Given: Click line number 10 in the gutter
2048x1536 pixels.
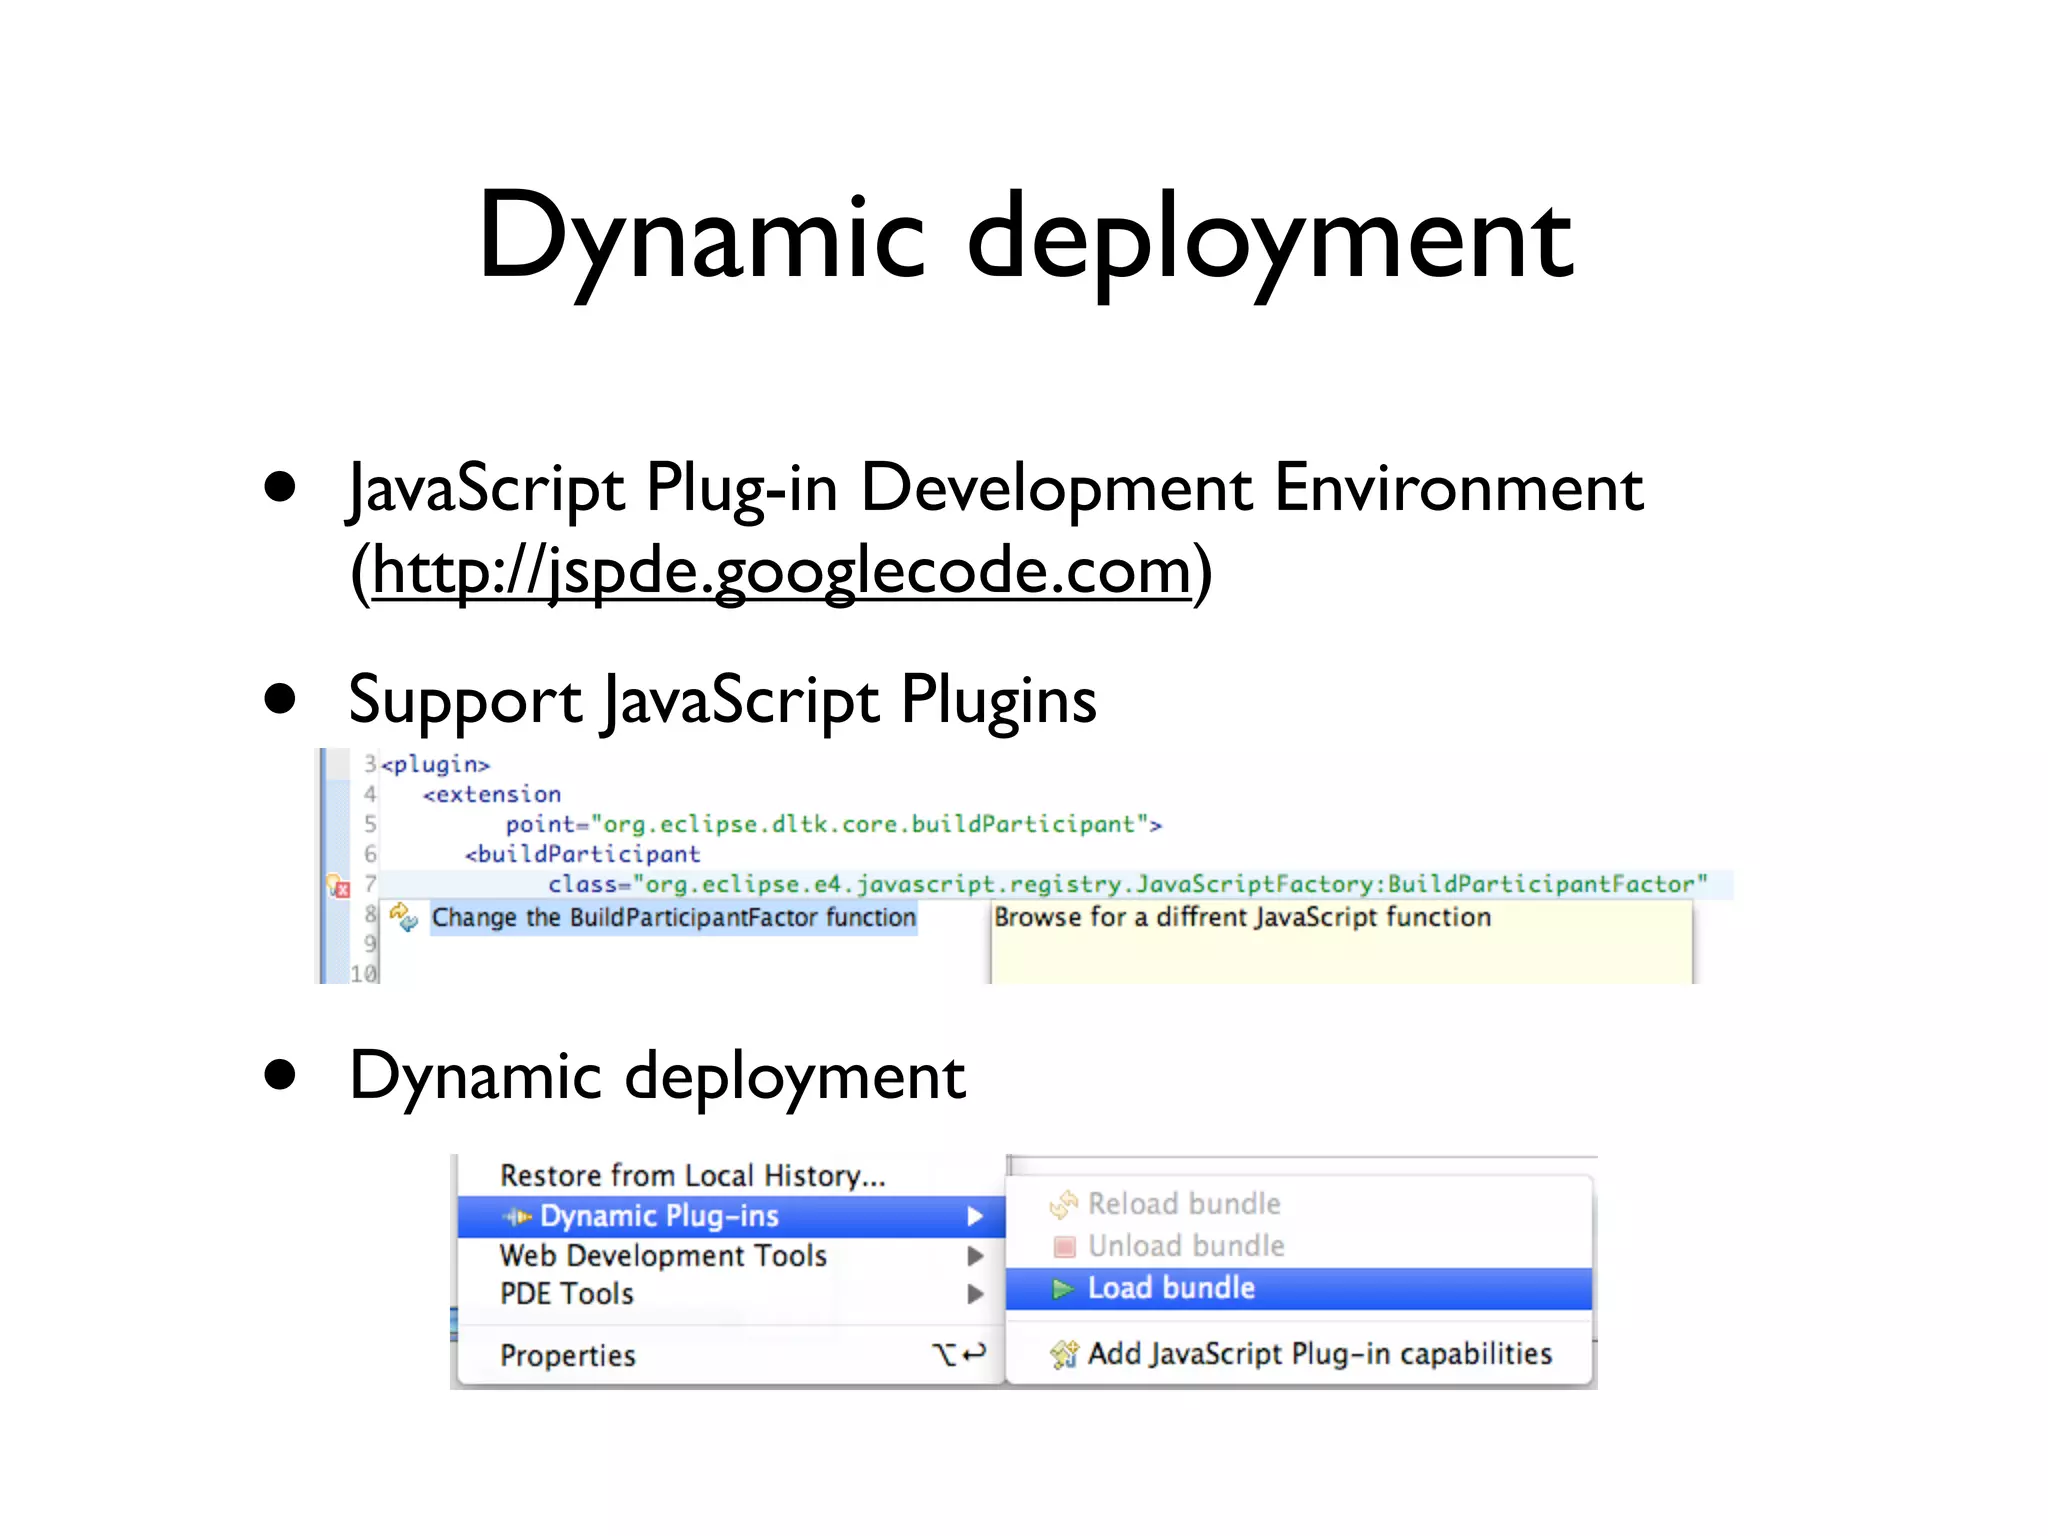Looking at the screenshot, I should tap(363, 973).
